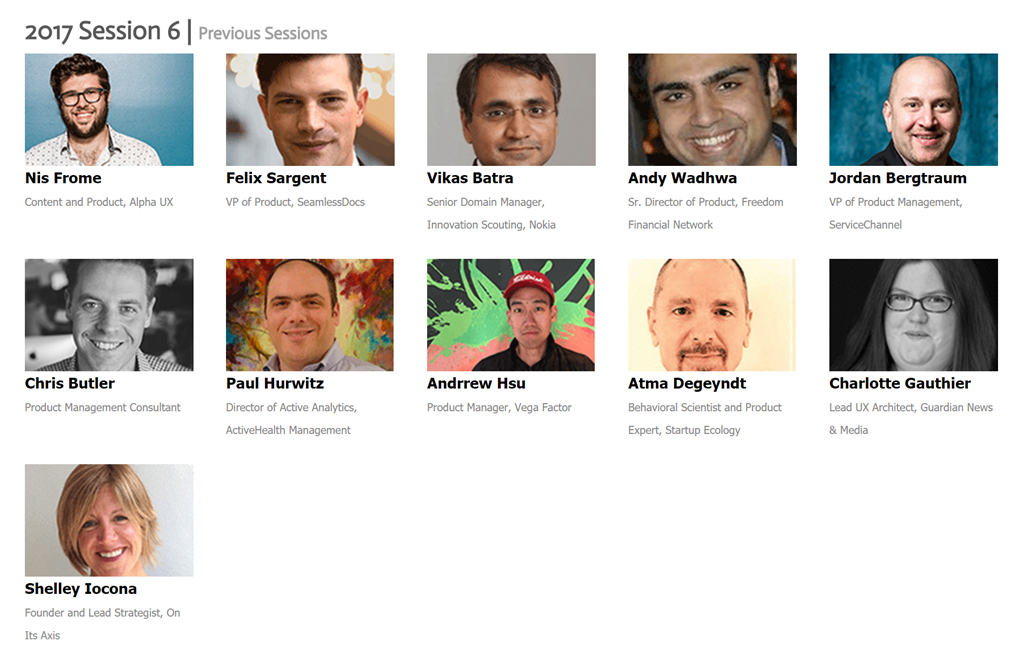1024x662 pixels.
Task: Click the Atma Degeyndt name heading
Action: pyautogui.click(x=687, y=383)
